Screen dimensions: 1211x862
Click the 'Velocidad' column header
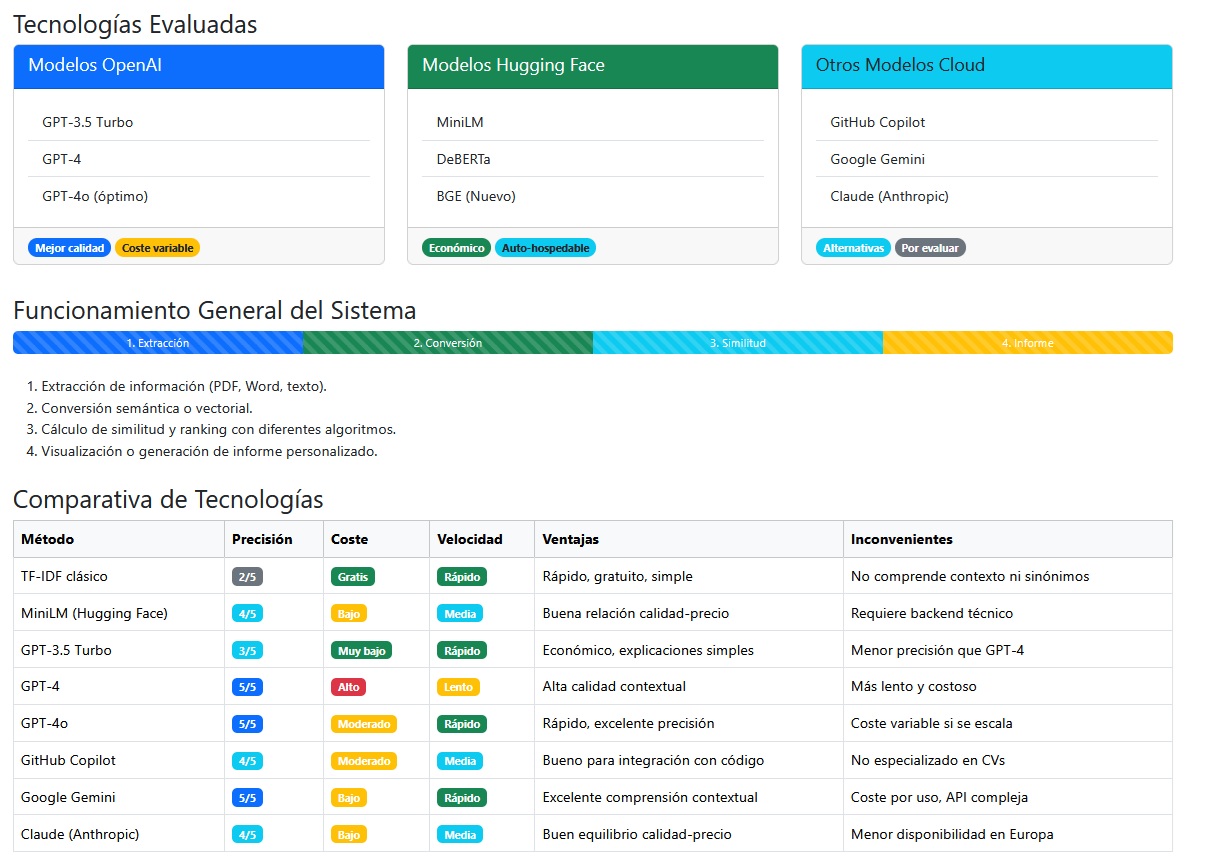[x=482, y=539]
